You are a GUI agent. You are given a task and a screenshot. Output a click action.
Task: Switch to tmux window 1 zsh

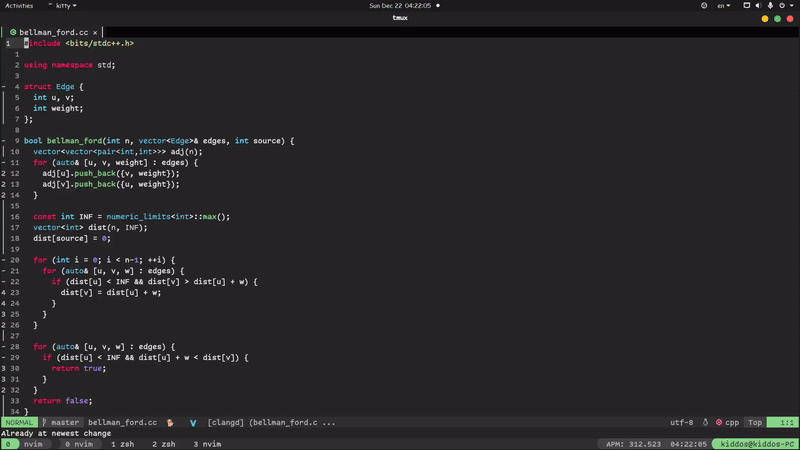(122, 444)
